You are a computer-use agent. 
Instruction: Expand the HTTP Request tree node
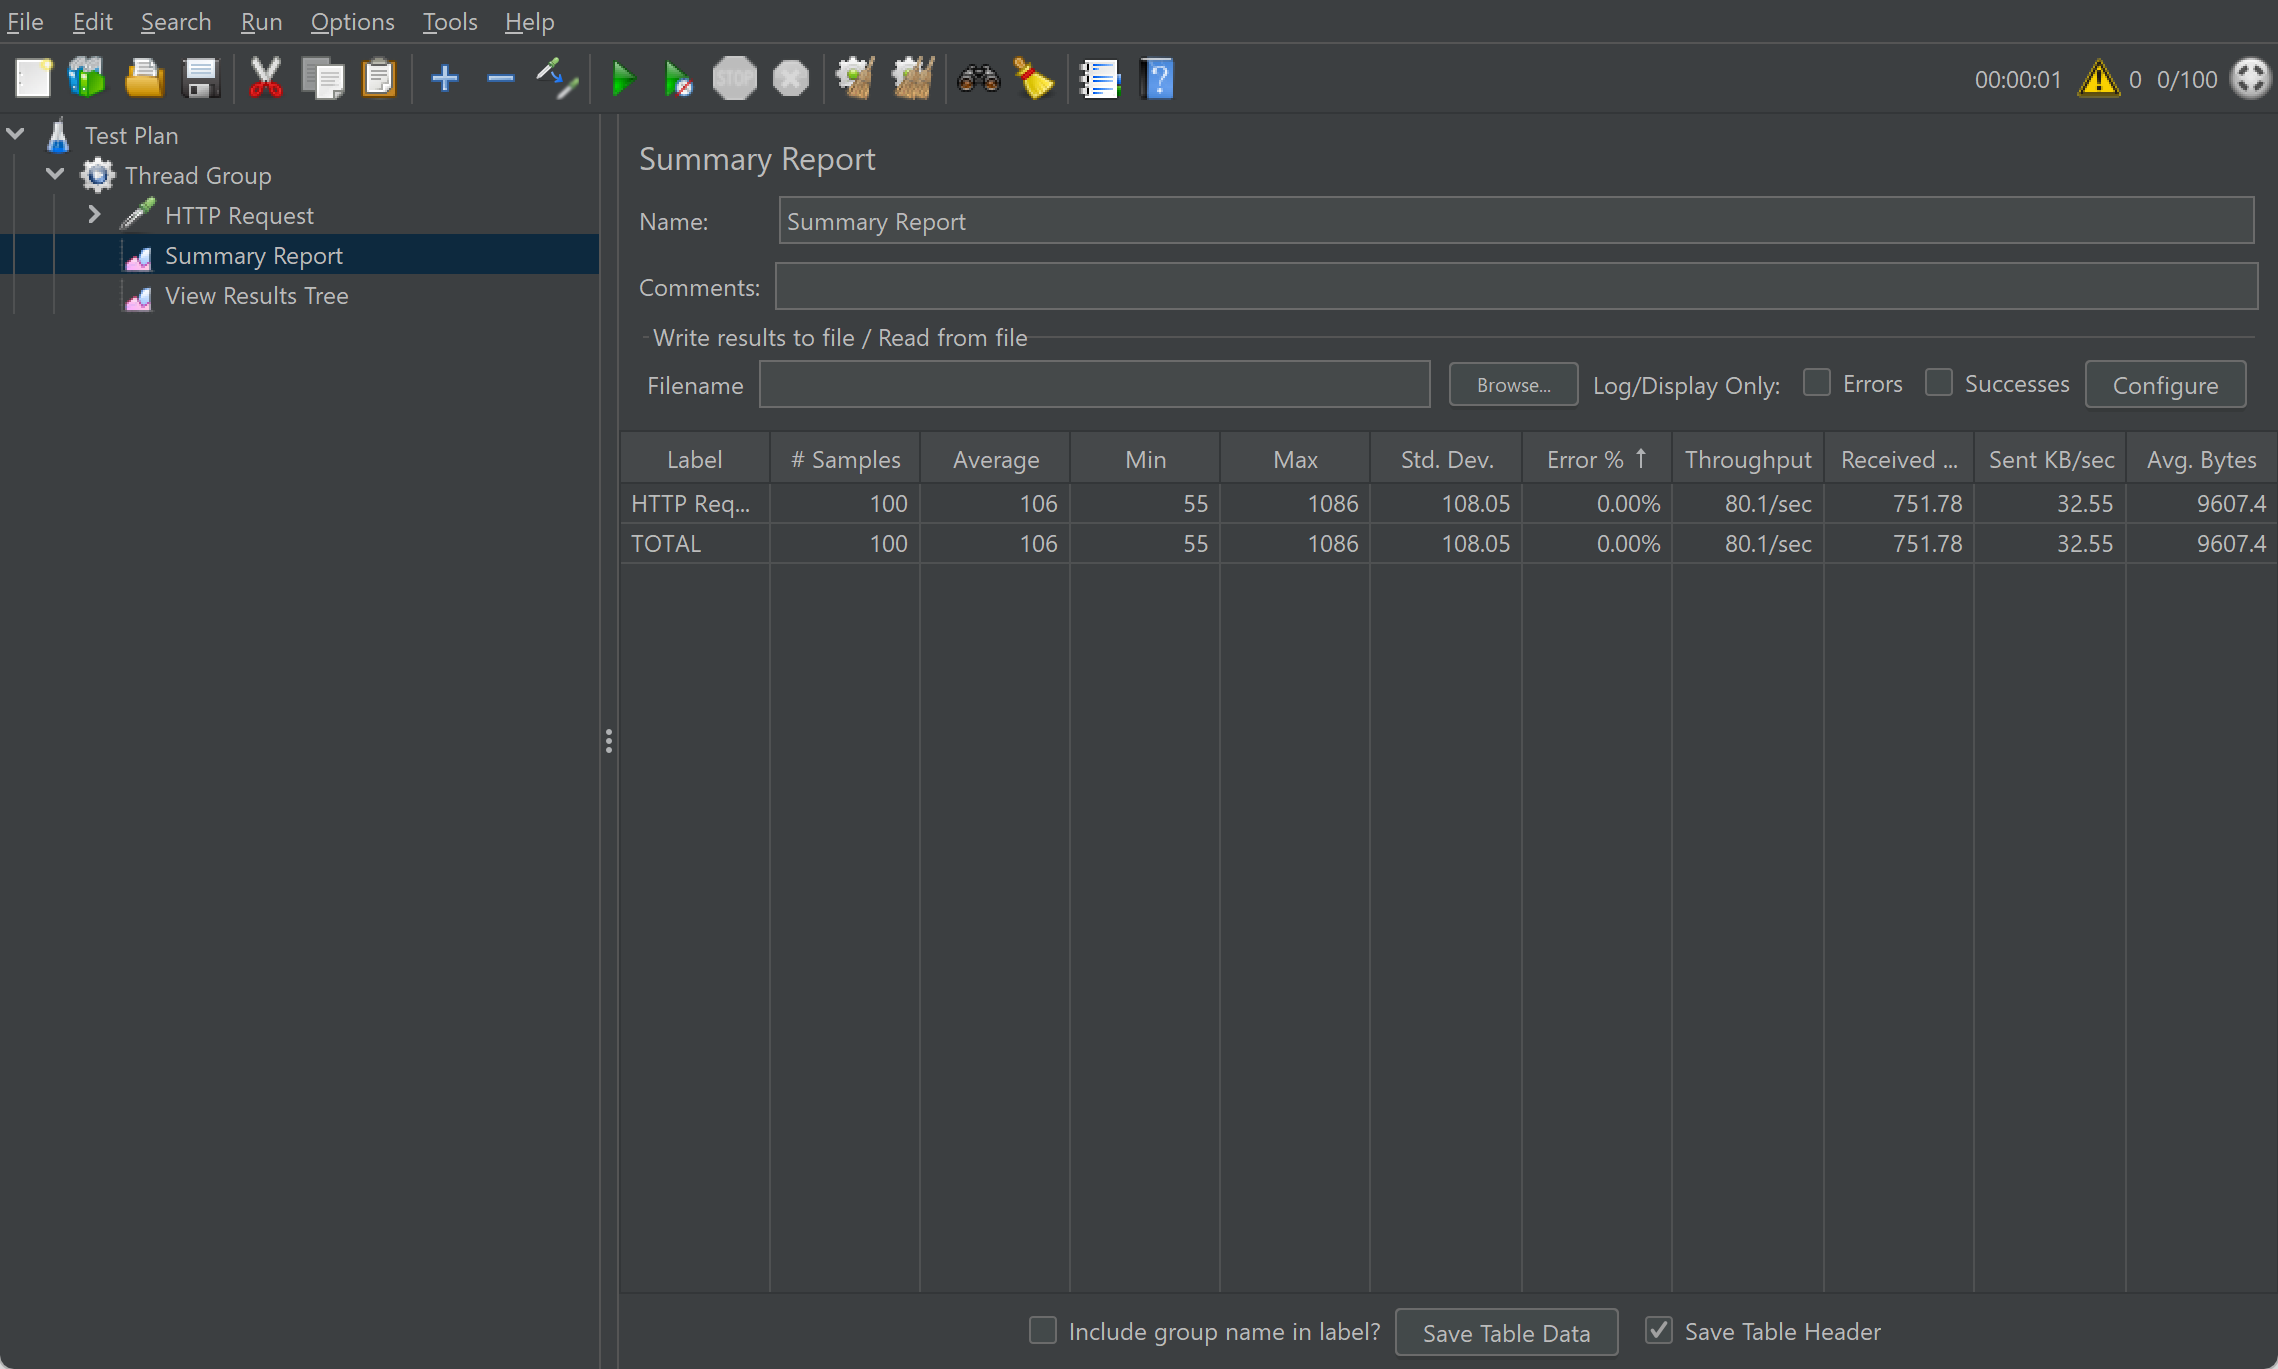click(x=94, y=215)
